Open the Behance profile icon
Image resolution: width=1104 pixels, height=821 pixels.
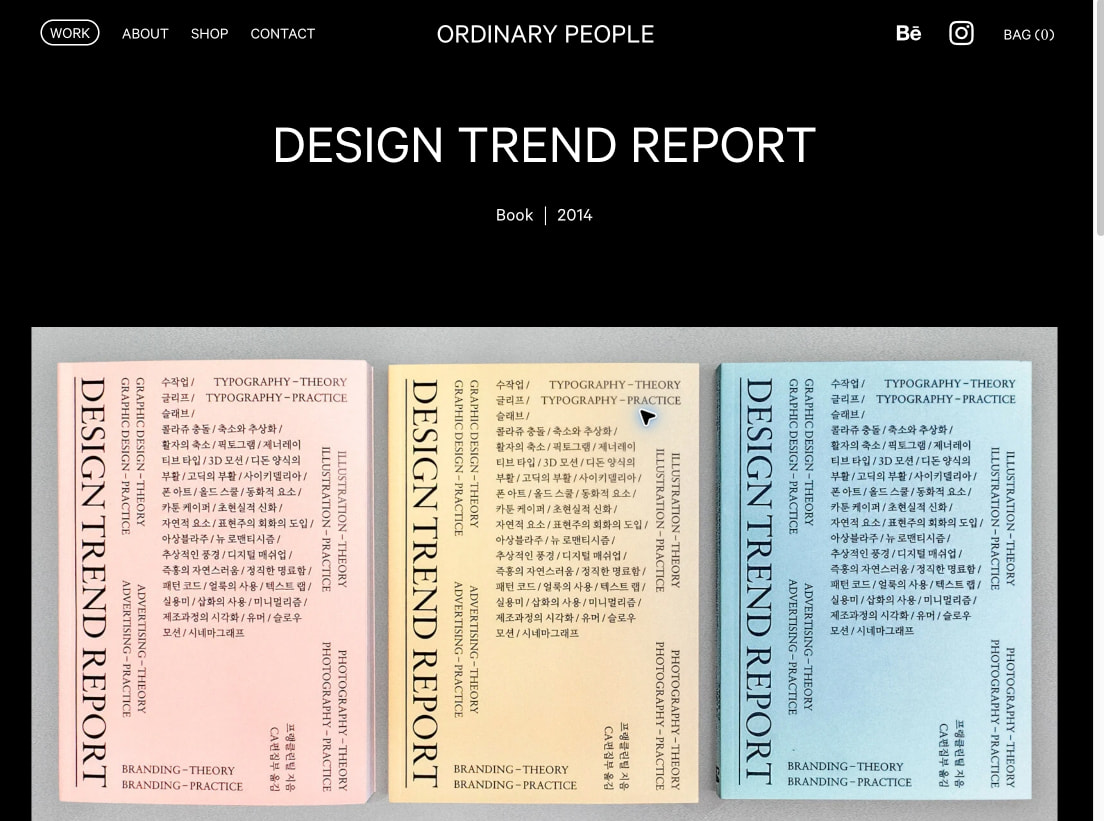pos(908,34)
